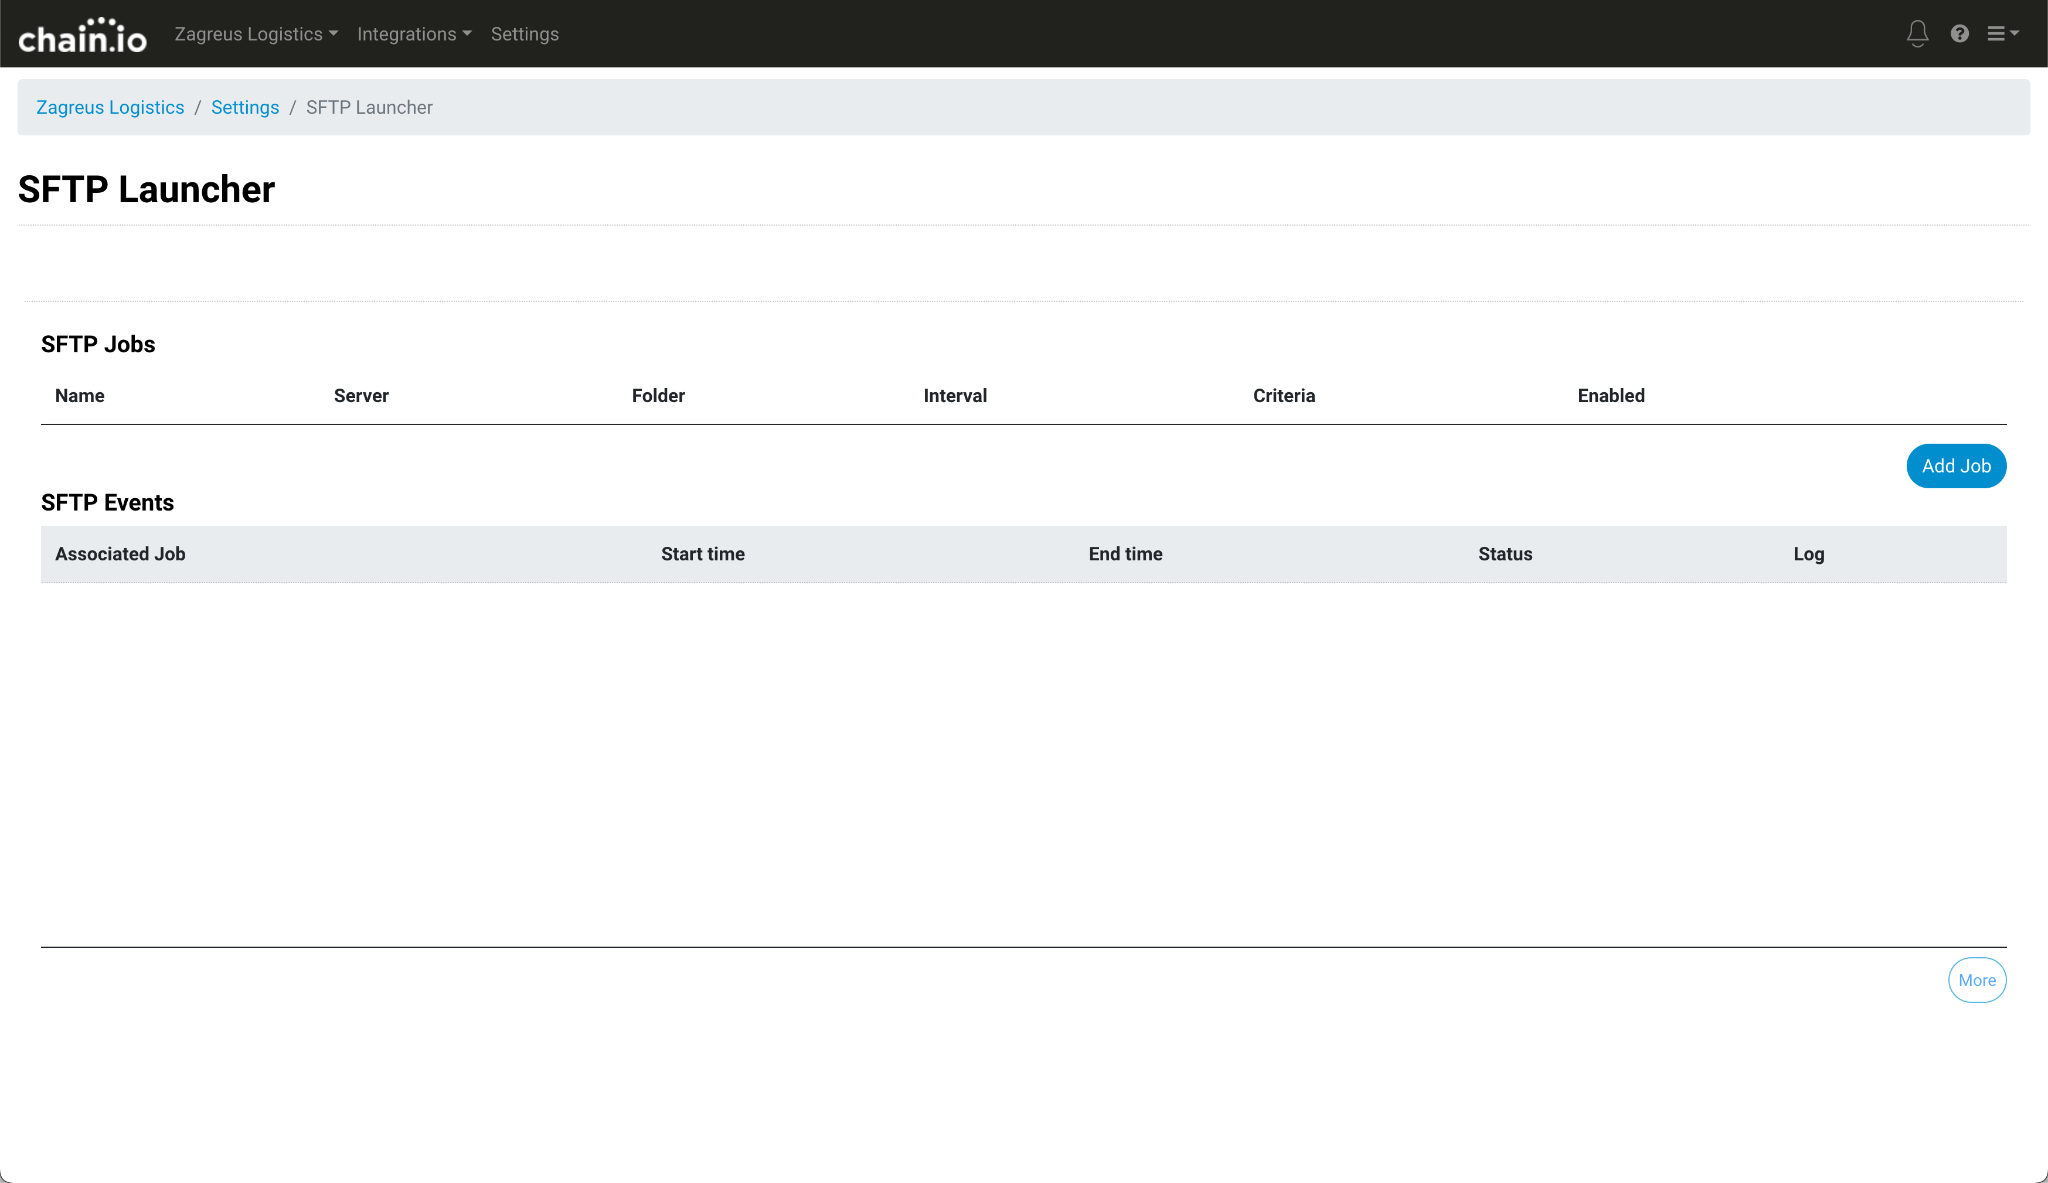Click the Start time column header
Viewport: 2048px width, 1183px height.
point(702,554)
